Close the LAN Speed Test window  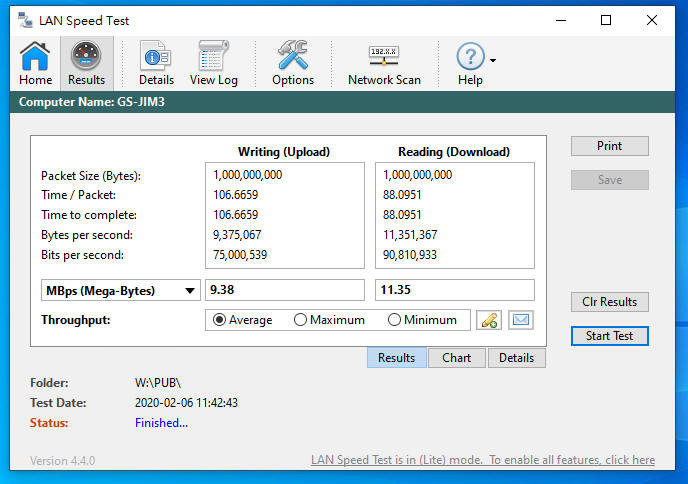pyautogui.click(x=652, y=20)
